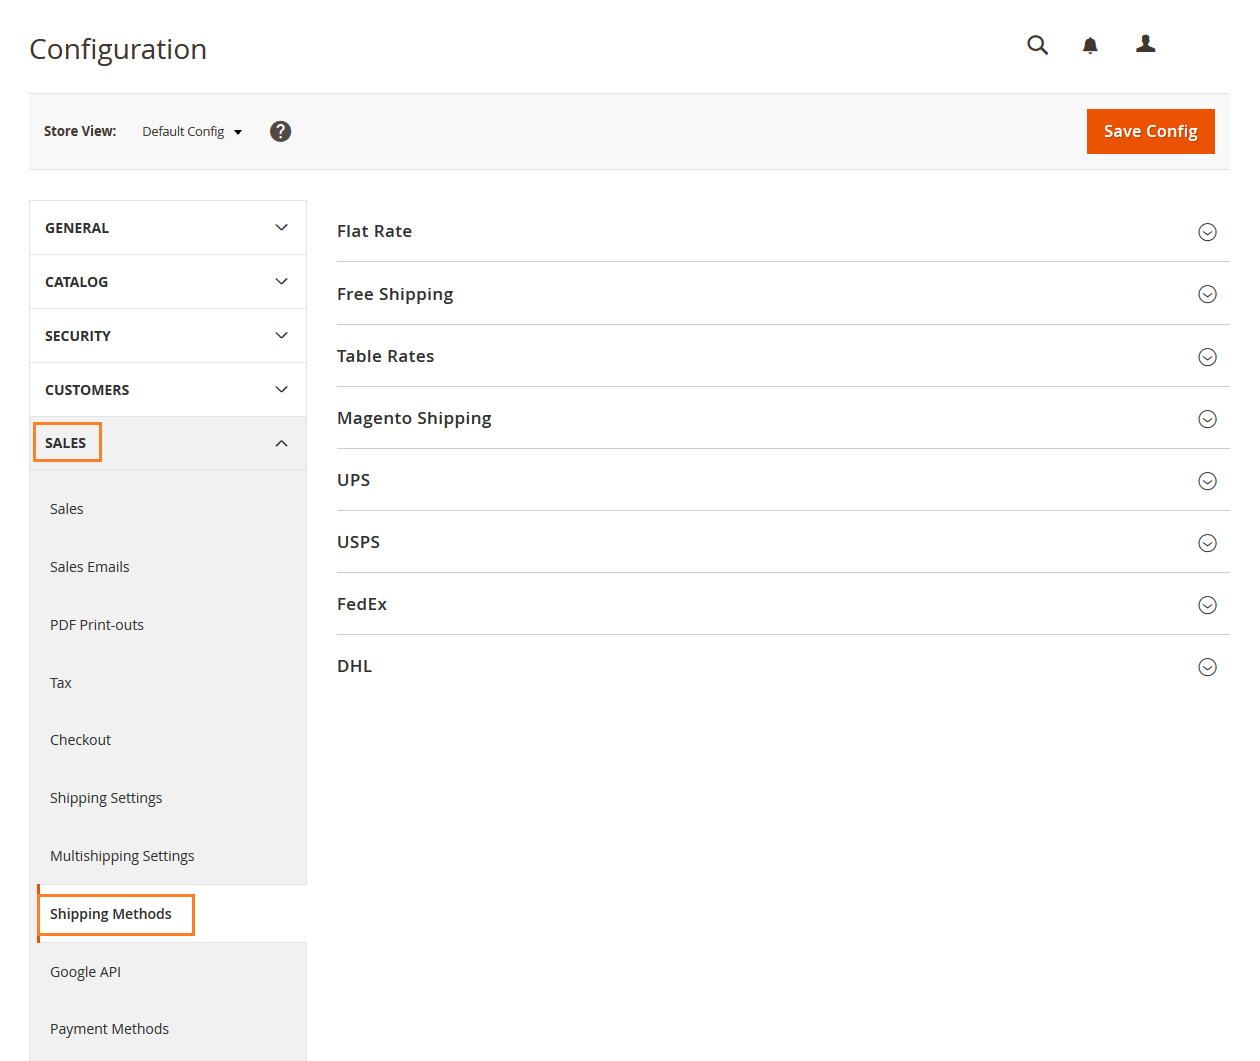Expand the GENERAL section chevron
Screen dimensions: 1260x1061
pos(282,227)
